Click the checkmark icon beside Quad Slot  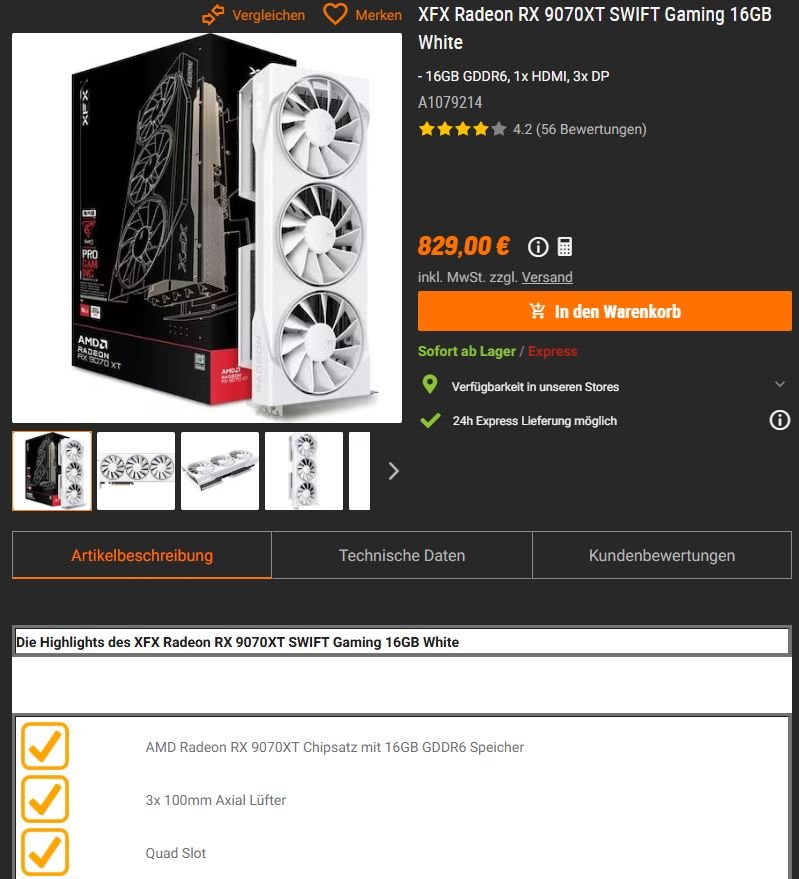[x=45, y=852]
